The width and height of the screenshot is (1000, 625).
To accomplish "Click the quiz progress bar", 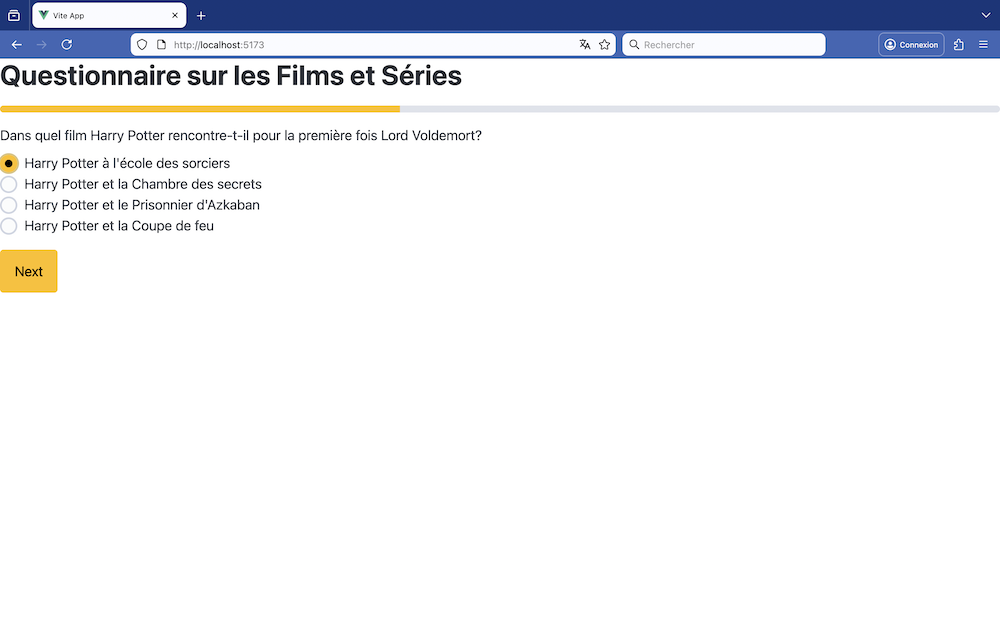I will (x=500, y=109).
